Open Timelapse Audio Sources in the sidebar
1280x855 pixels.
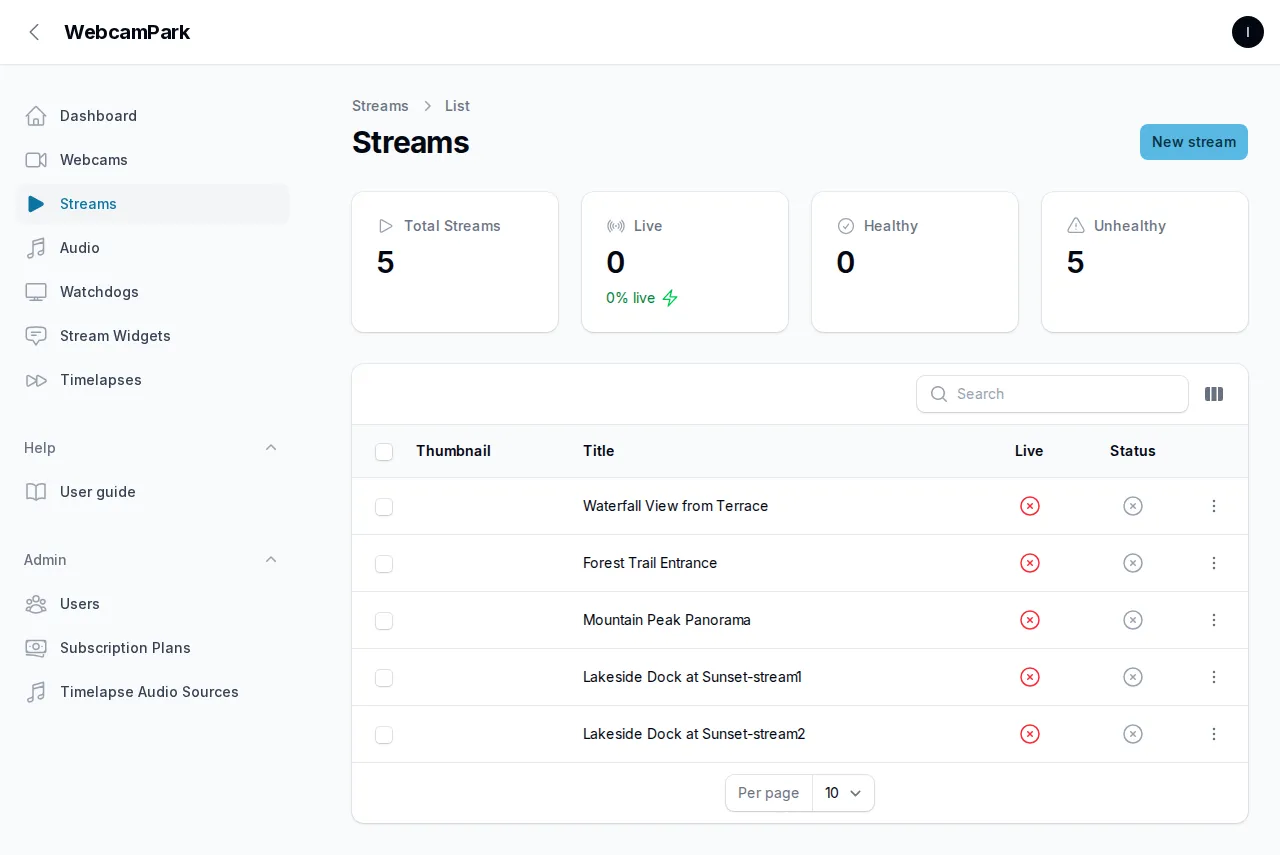pyautogui.click(x=153, y=692)
